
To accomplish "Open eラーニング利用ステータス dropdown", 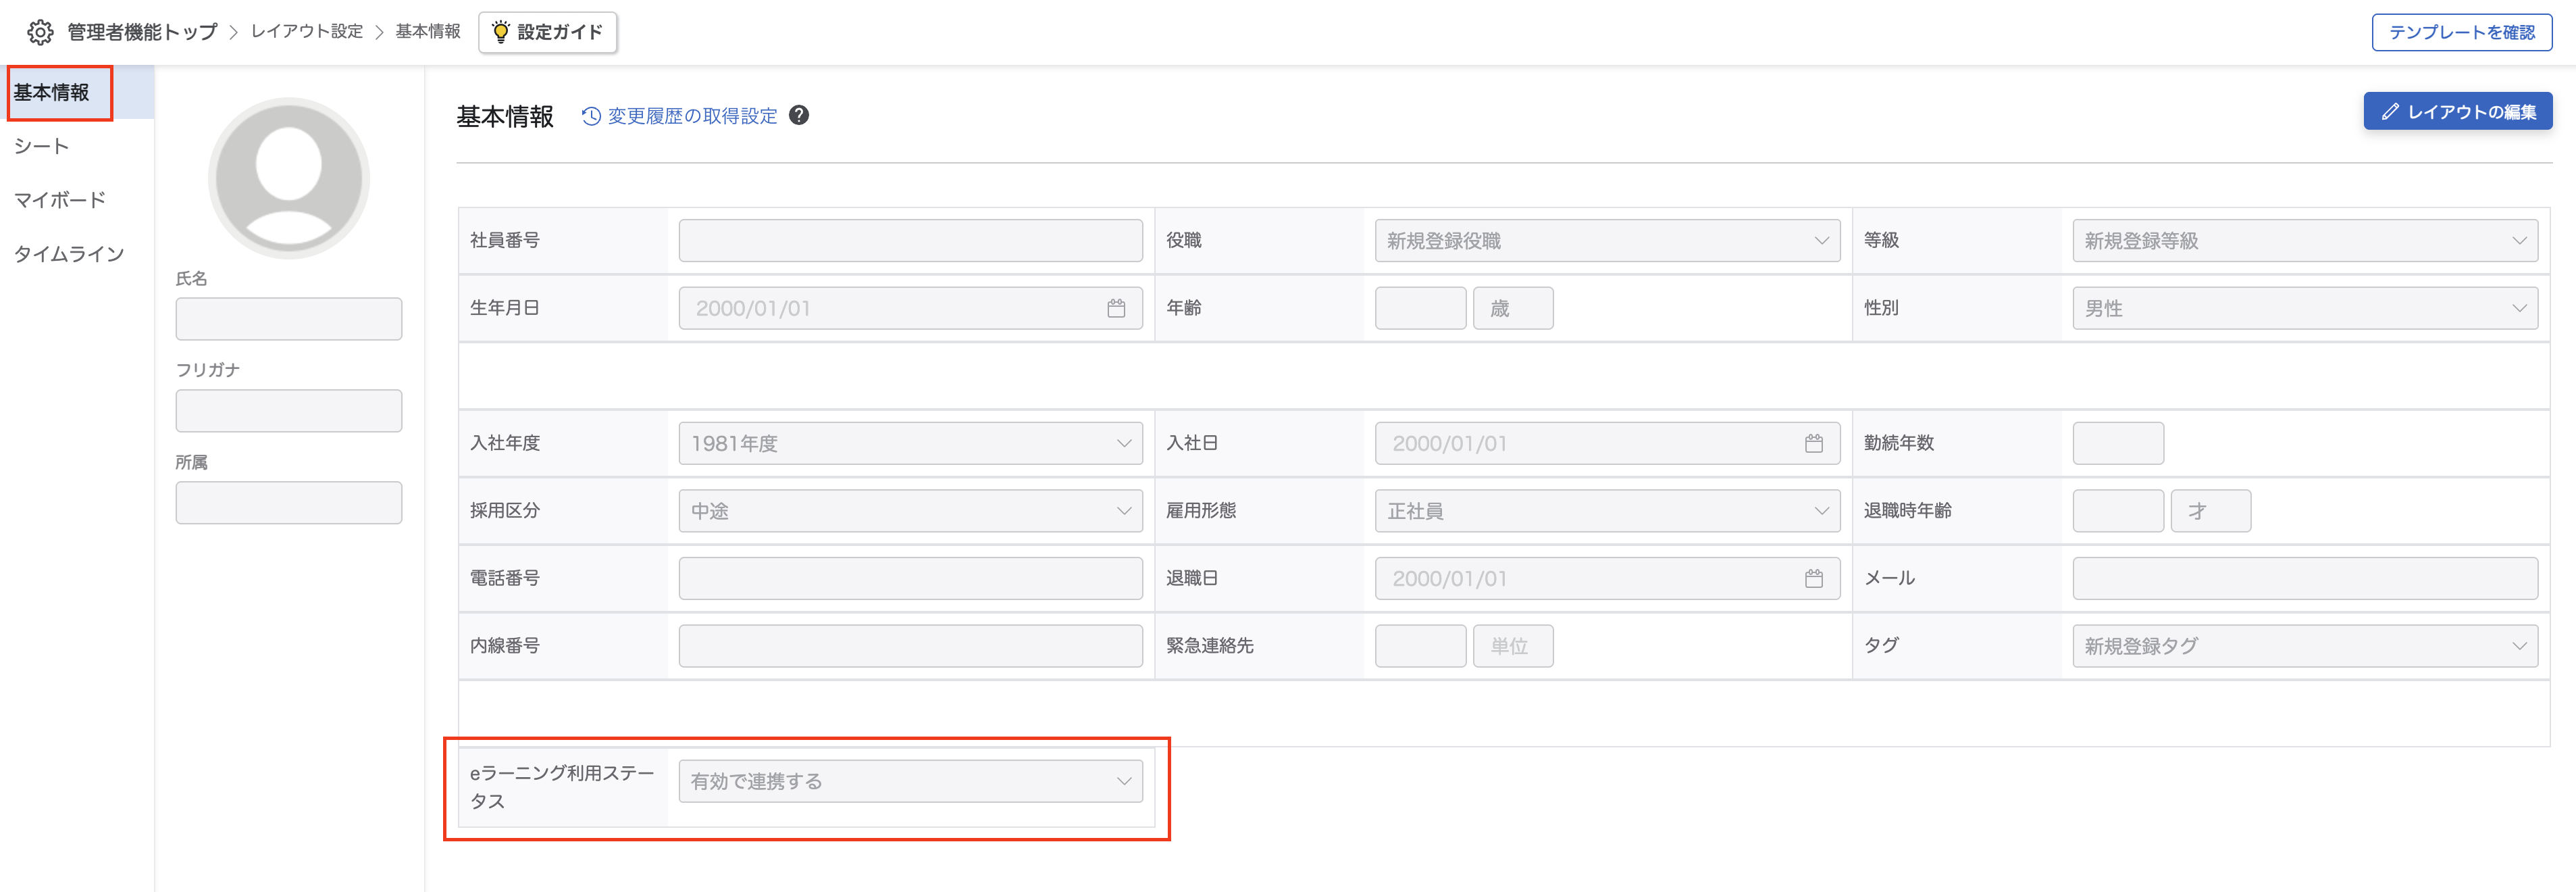I will click(910, 781).
